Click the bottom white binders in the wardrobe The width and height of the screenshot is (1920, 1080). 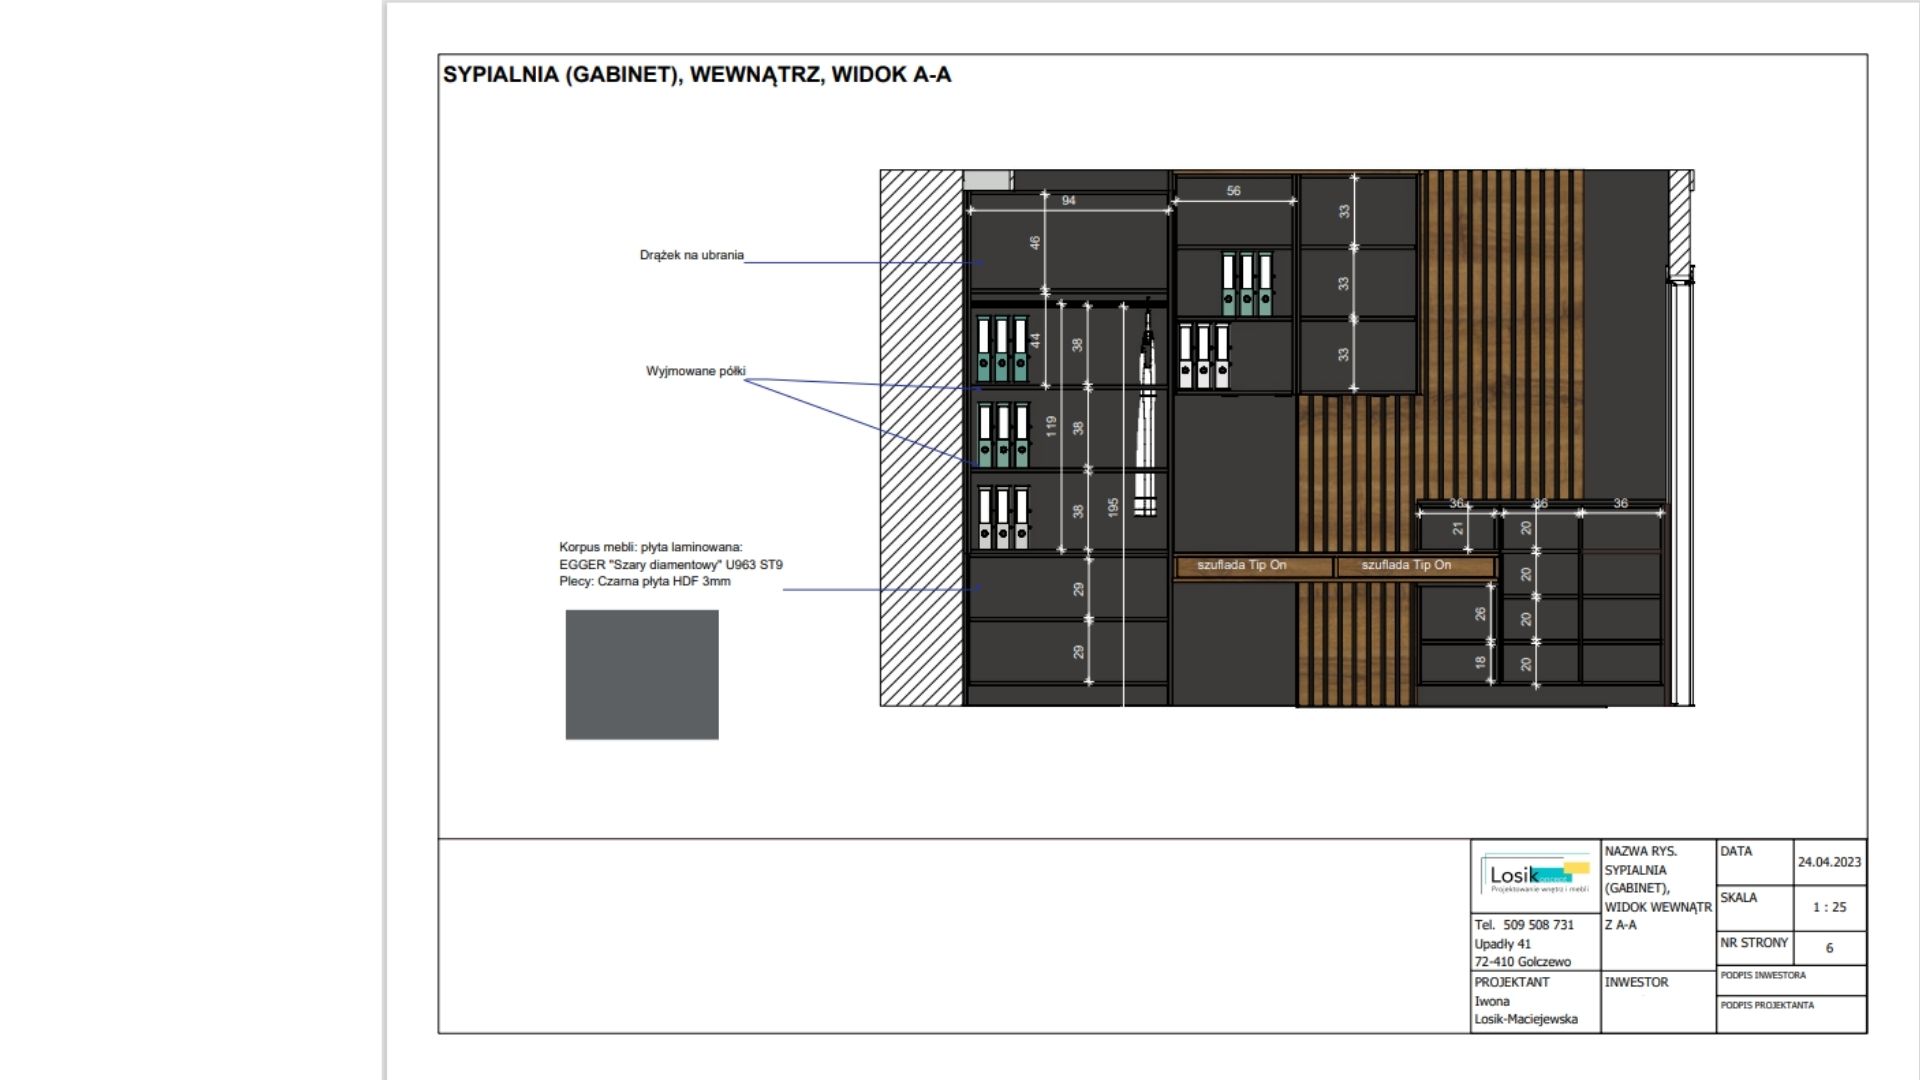(x=1002, y=517)
